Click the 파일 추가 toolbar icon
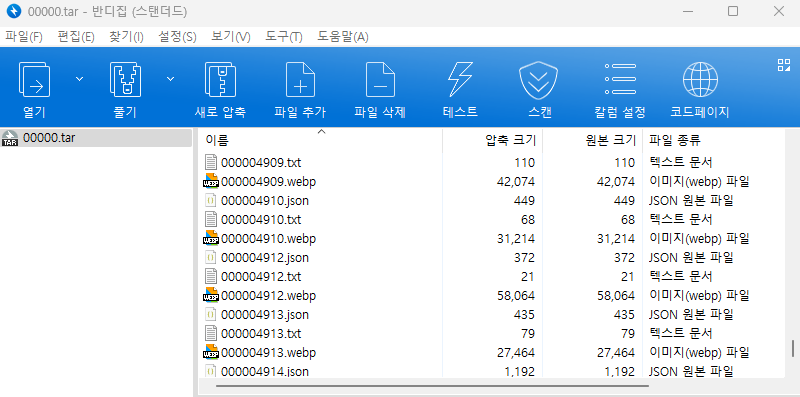Image resolution: width=800 pixels, height=397 pixels. (x=300, y=80)
